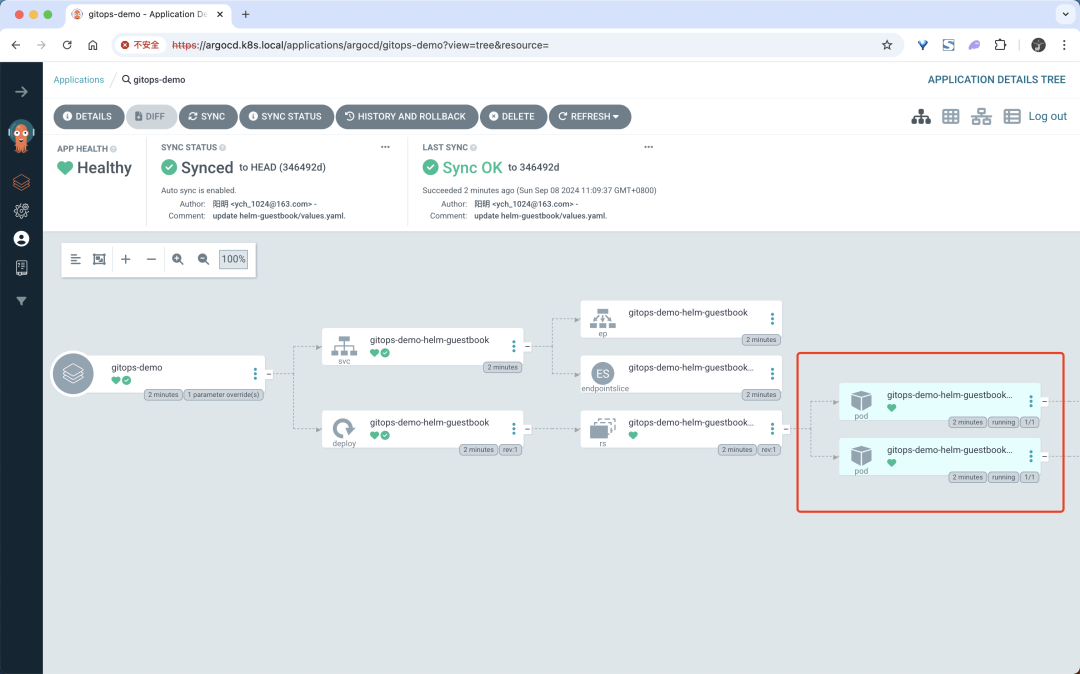This screenshot has height=674, width=1080.
Task: Bookmark page with star icon
Action: (887, 45)
